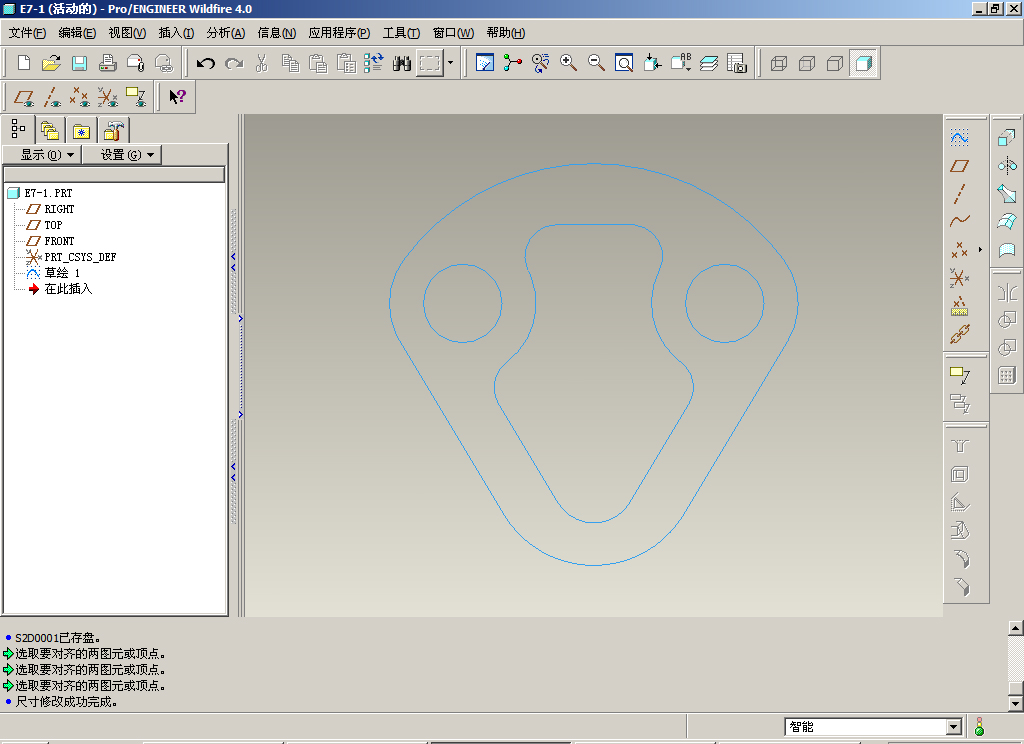Click datum plane tool on right toolbar
1024x744 pixels.
pos(959,166)
